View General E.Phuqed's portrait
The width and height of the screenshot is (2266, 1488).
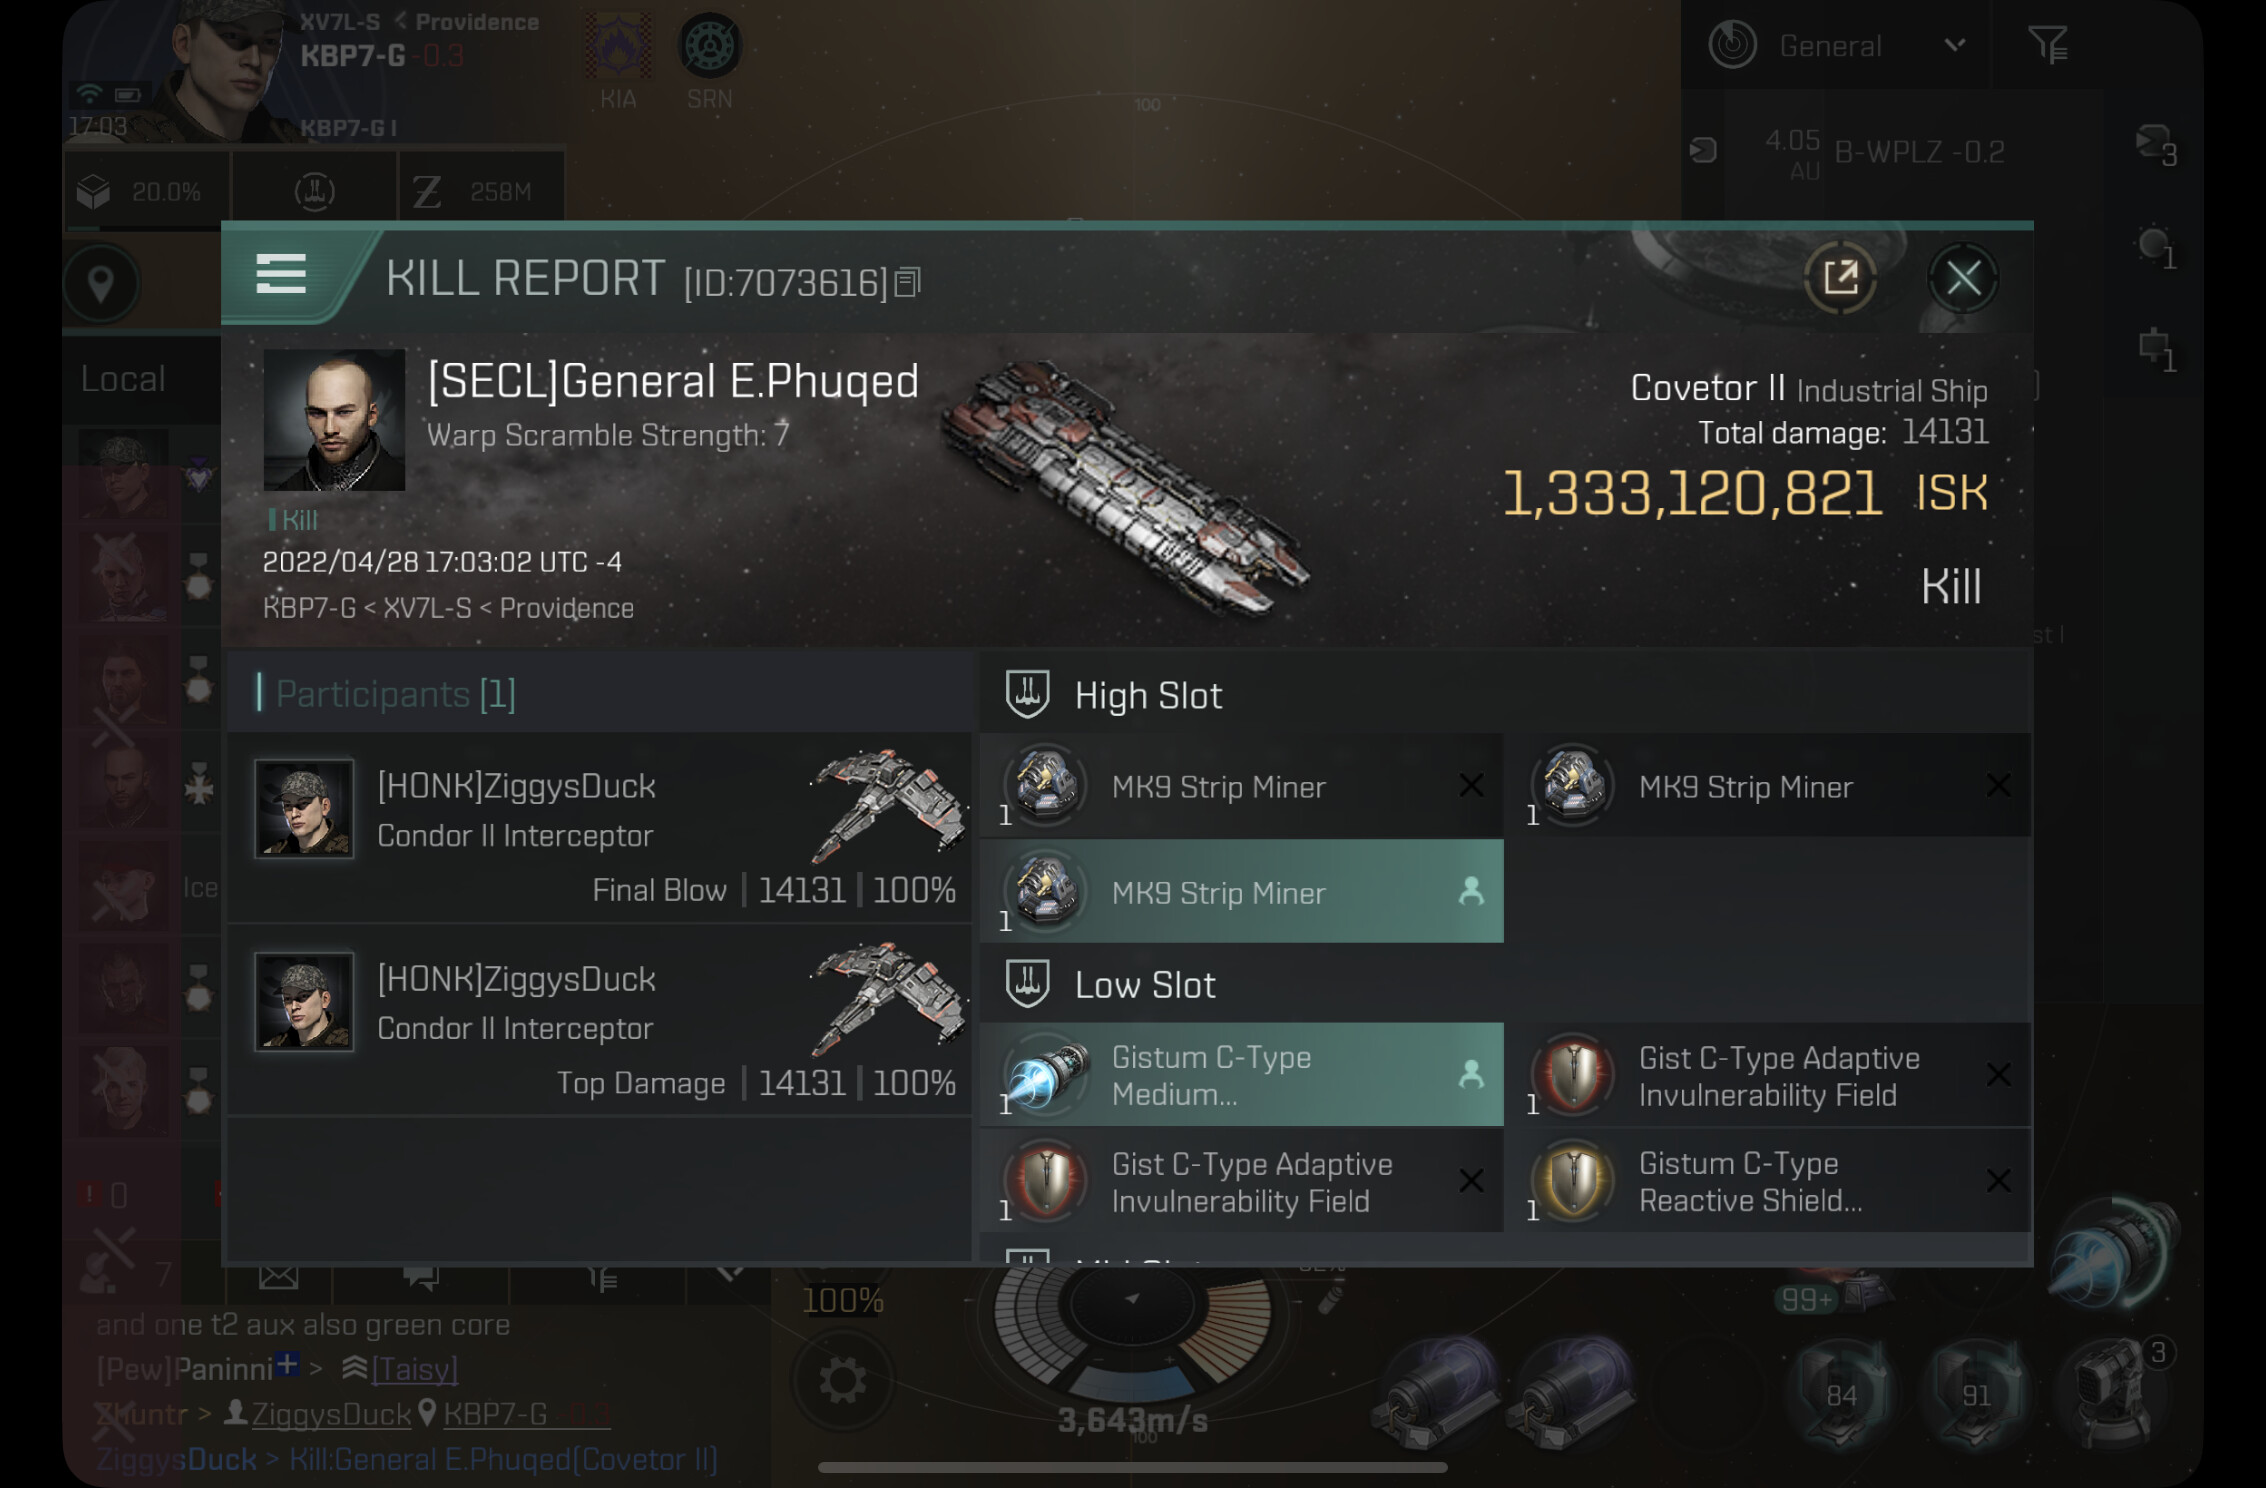tap(334, 419)
